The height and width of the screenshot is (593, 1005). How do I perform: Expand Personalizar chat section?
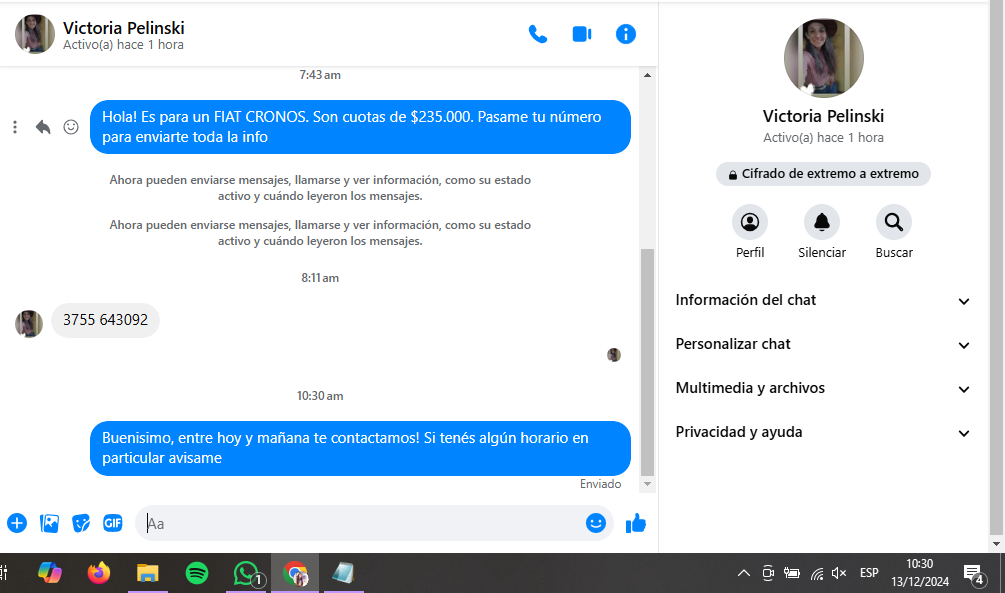pos(823,344)
